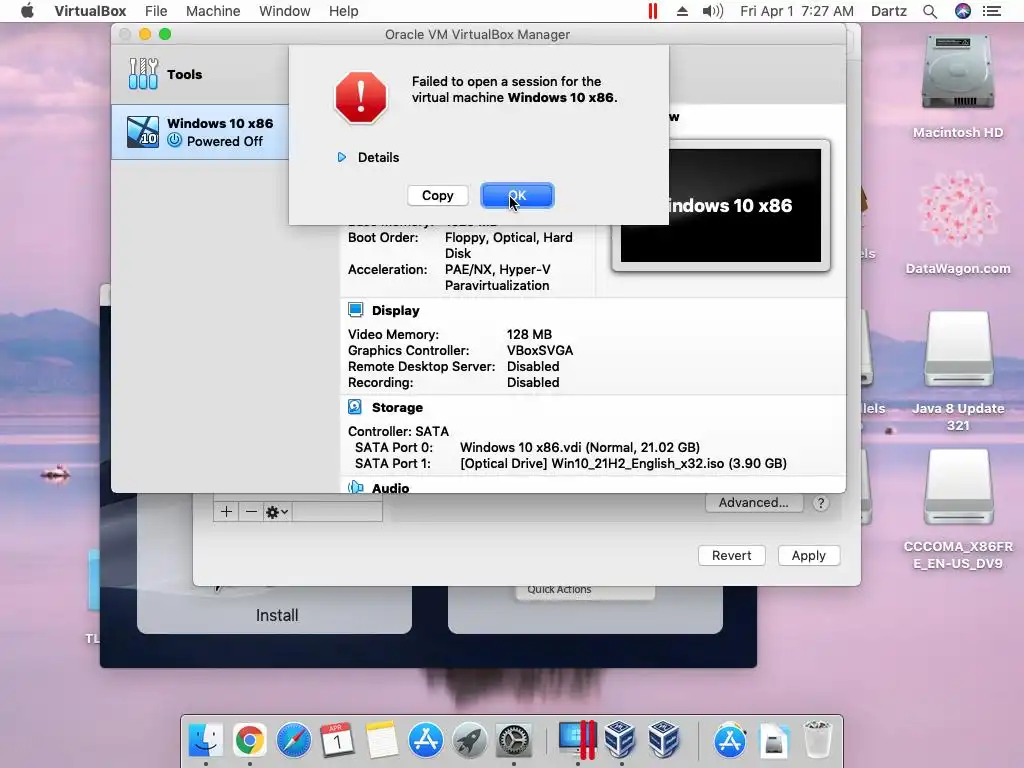Click the Revert button in back window
The width and height of the screenshot is (1024, 768).
[x=731, y=556]
